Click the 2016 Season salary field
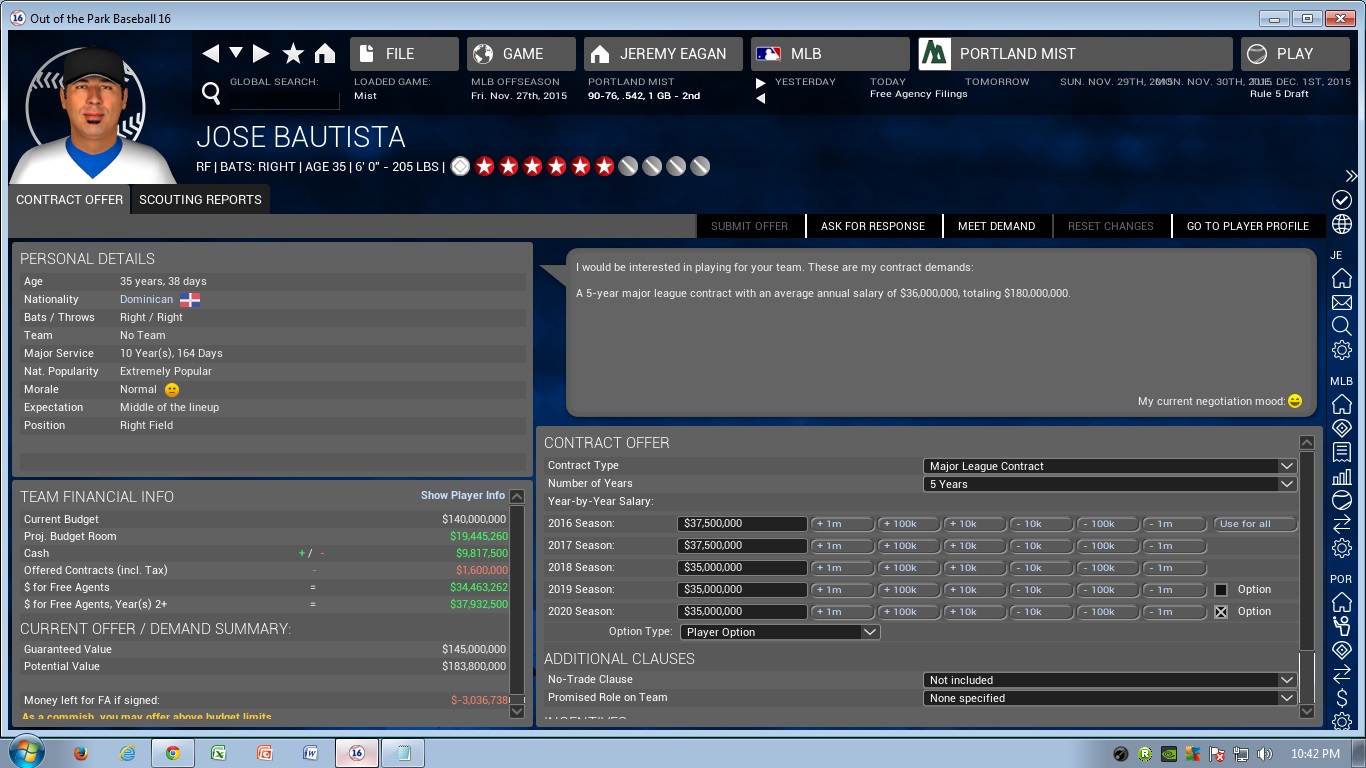The width and height of the screenshot is (1366, 768). tap(741, 524)
